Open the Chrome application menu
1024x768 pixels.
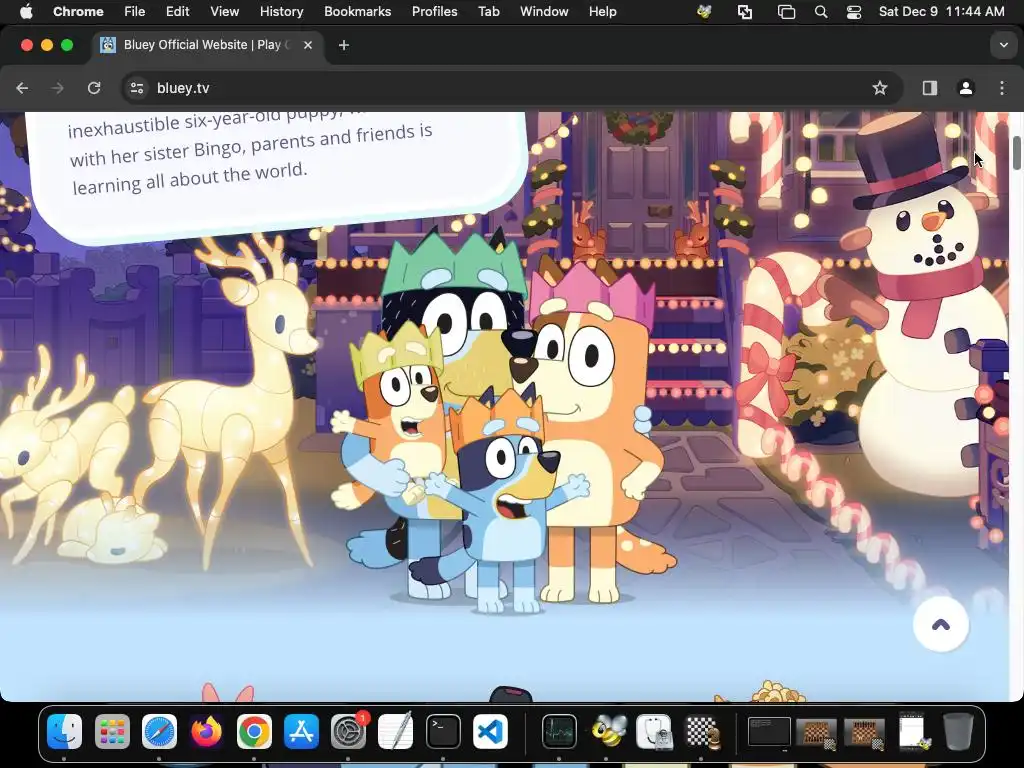point(78,12)
